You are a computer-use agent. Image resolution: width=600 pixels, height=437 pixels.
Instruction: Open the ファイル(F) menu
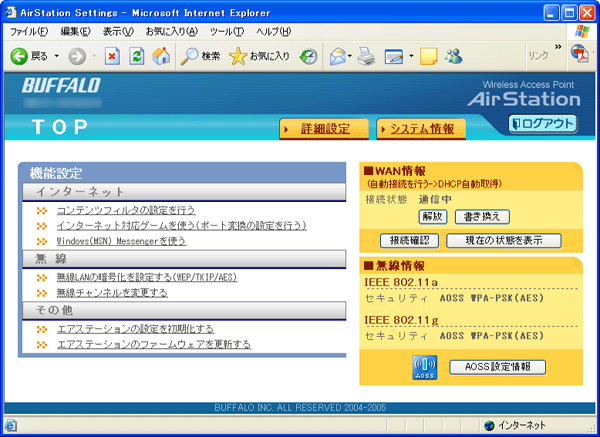pyautogui.click(x=29, y=32)
